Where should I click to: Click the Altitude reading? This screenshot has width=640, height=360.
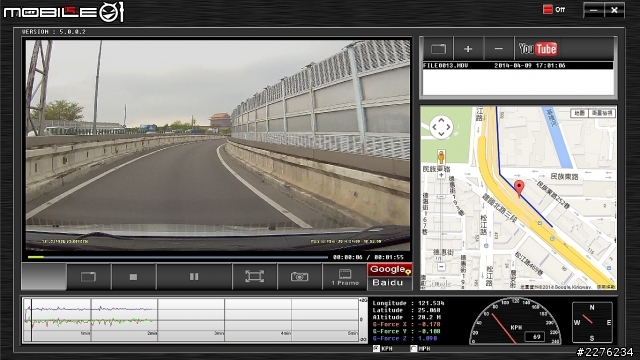coord(408,317)
